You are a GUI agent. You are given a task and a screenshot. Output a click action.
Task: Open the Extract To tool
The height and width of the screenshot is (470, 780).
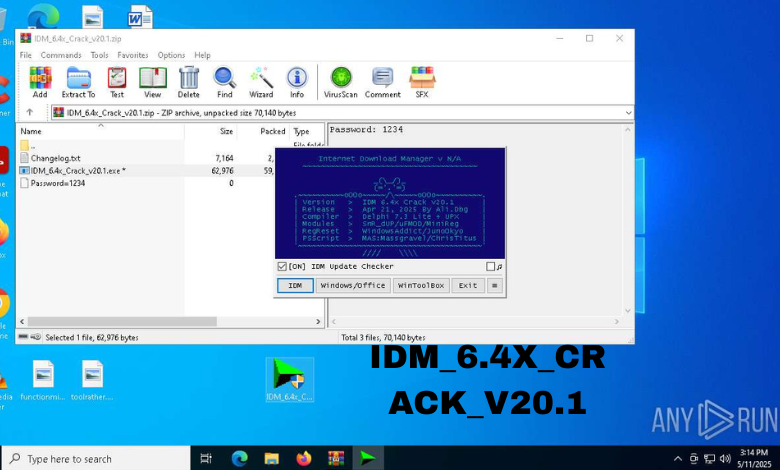78,82
